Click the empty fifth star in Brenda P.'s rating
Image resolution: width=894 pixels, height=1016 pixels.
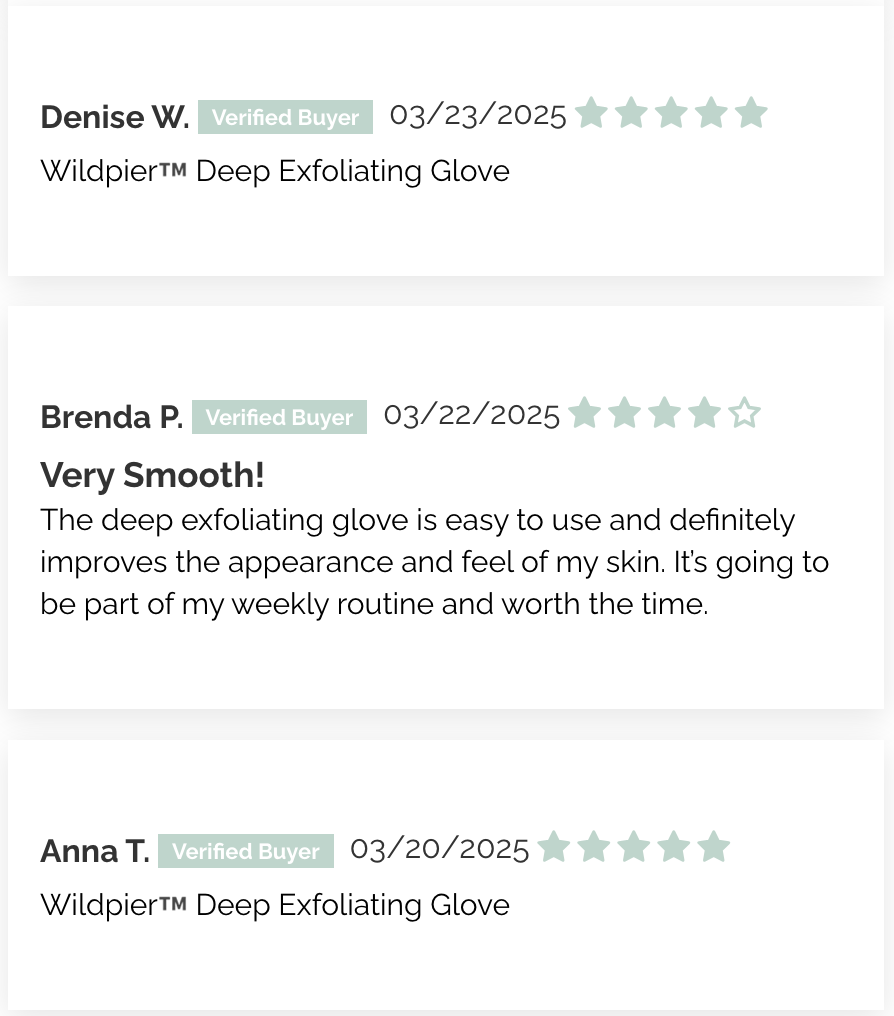point(744,413)
